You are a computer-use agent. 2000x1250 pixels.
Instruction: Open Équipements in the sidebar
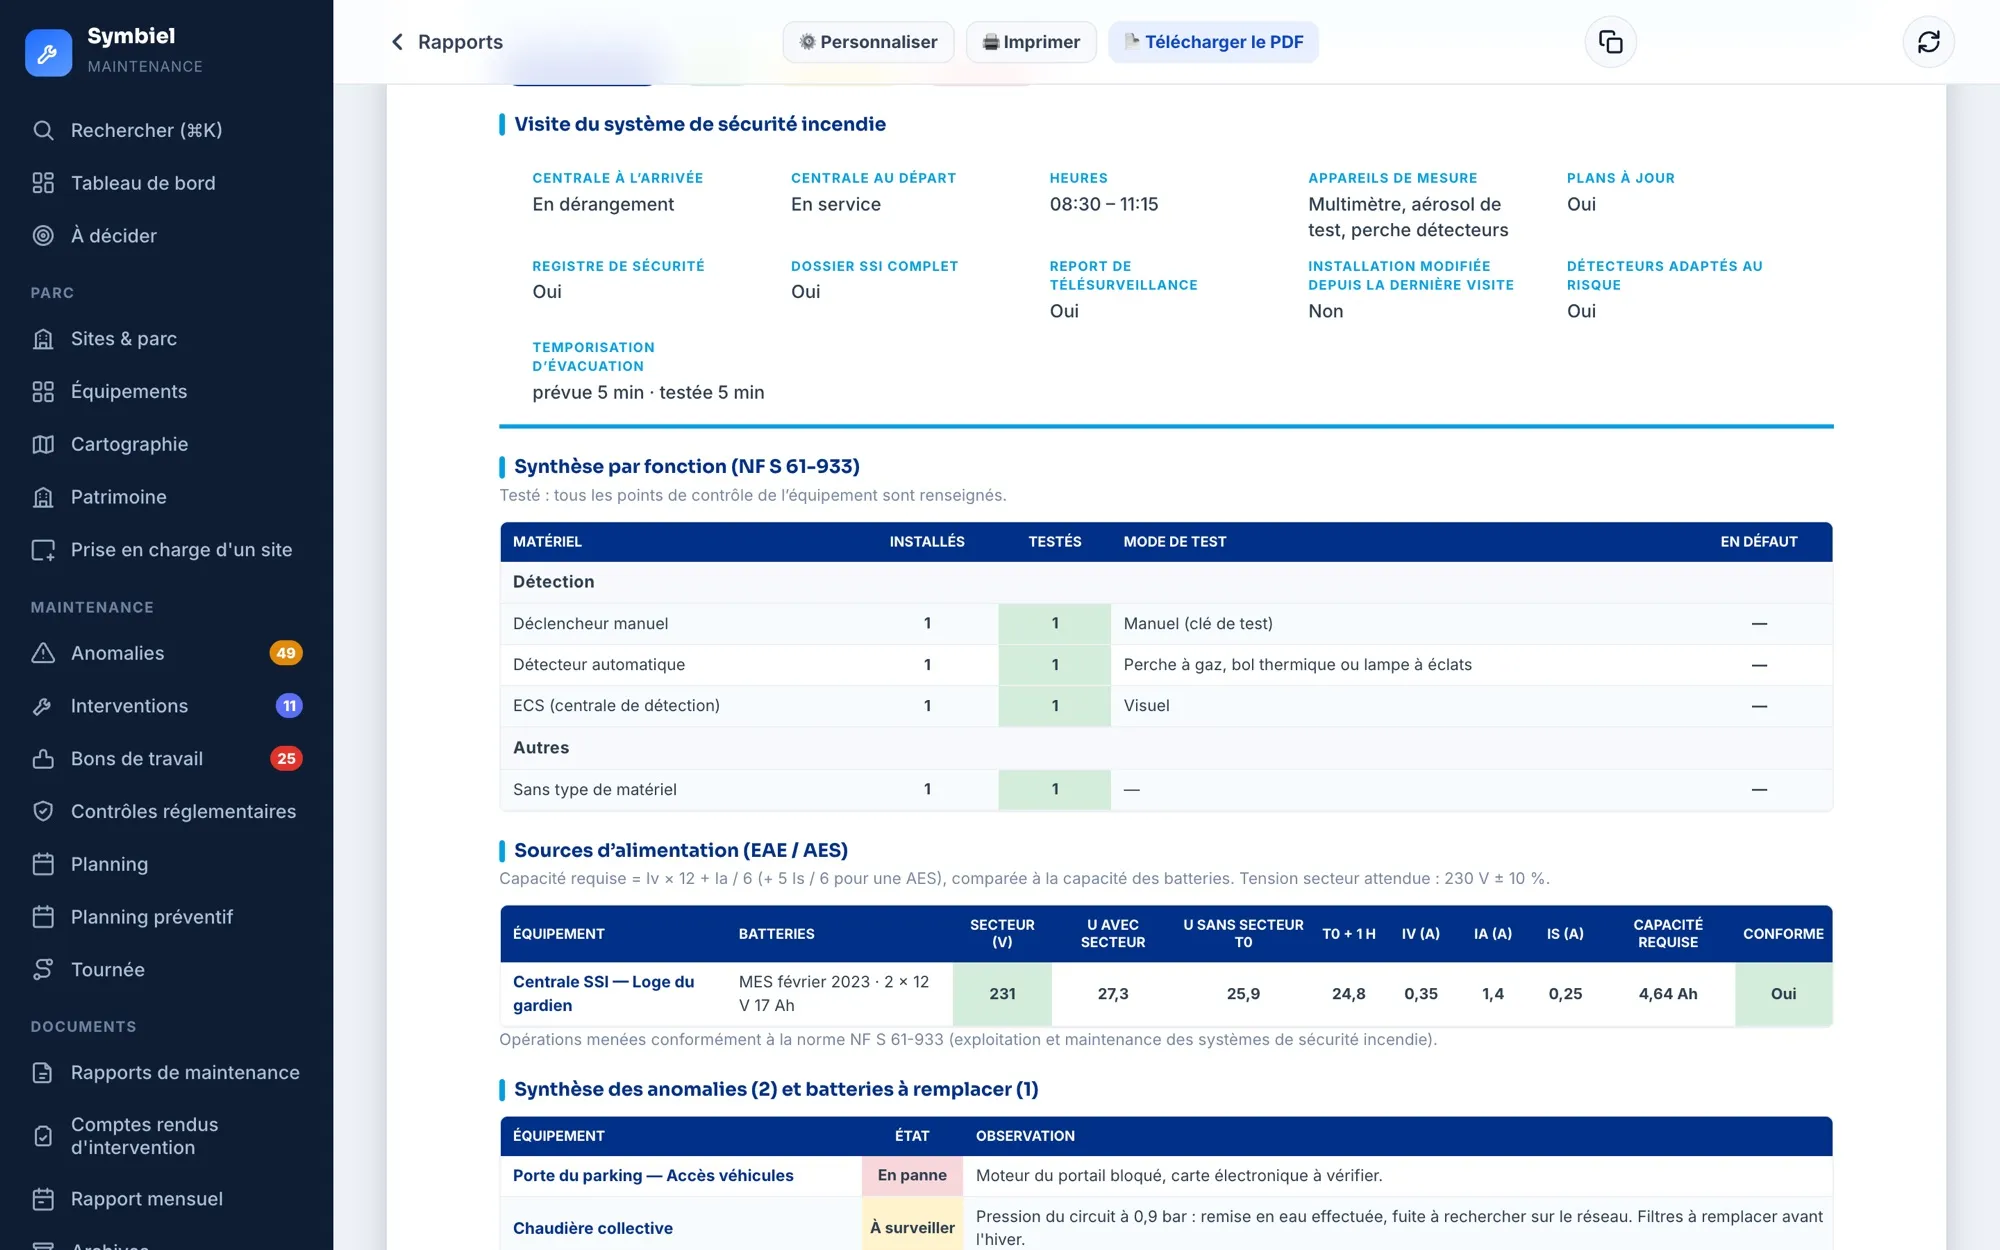[x=166, y=392]
